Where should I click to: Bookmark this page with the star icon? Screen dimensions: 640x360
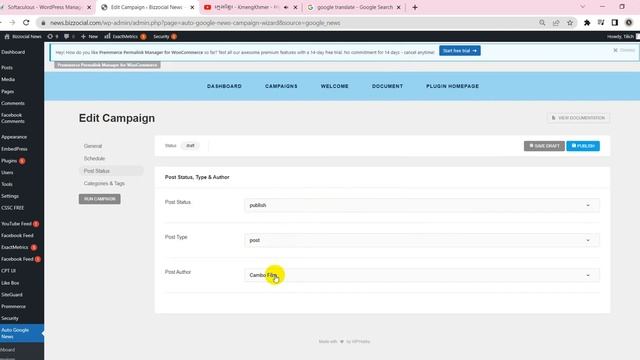(x=570, y=23)
